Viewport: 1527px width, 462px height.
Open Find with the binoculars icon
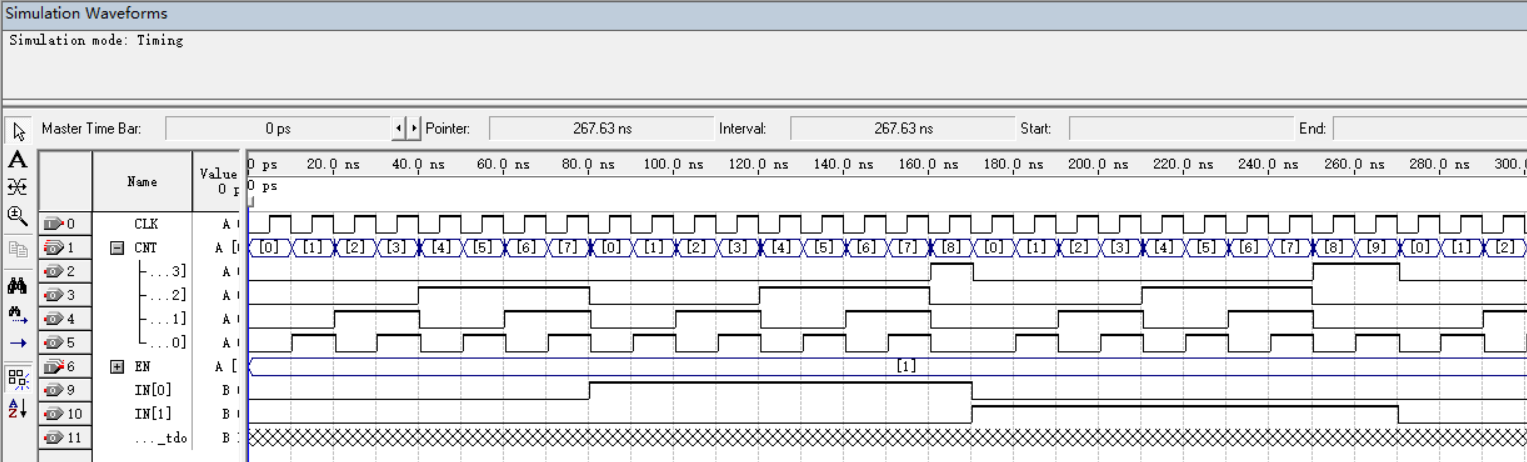17,286
